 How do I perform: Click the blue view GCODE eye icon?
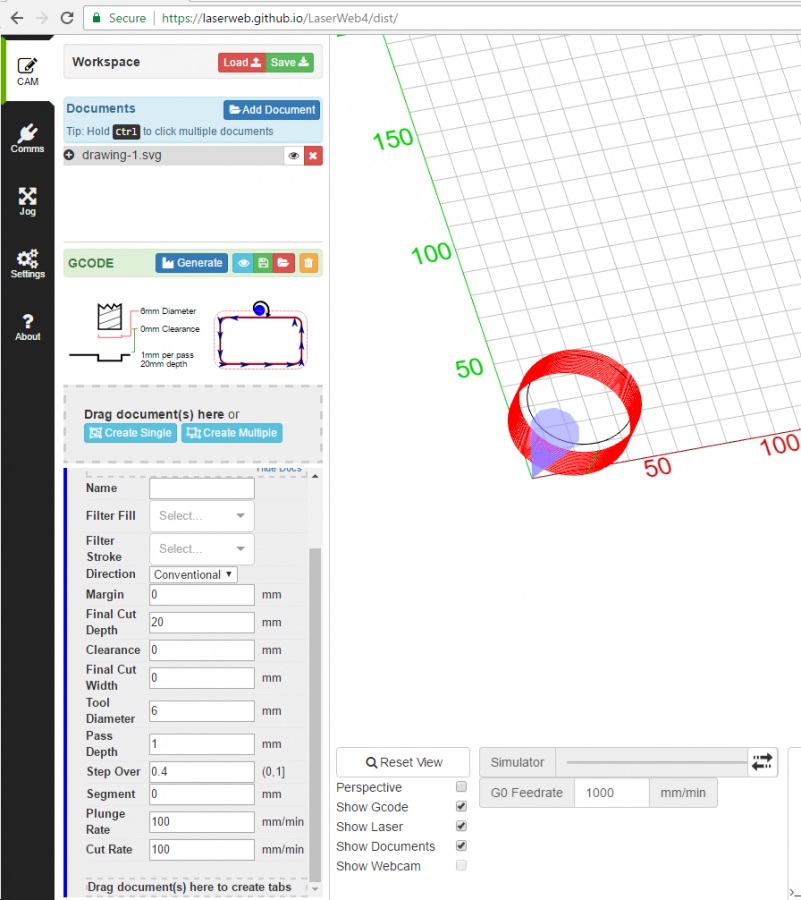pyautogui.click(x=242, y=263)
